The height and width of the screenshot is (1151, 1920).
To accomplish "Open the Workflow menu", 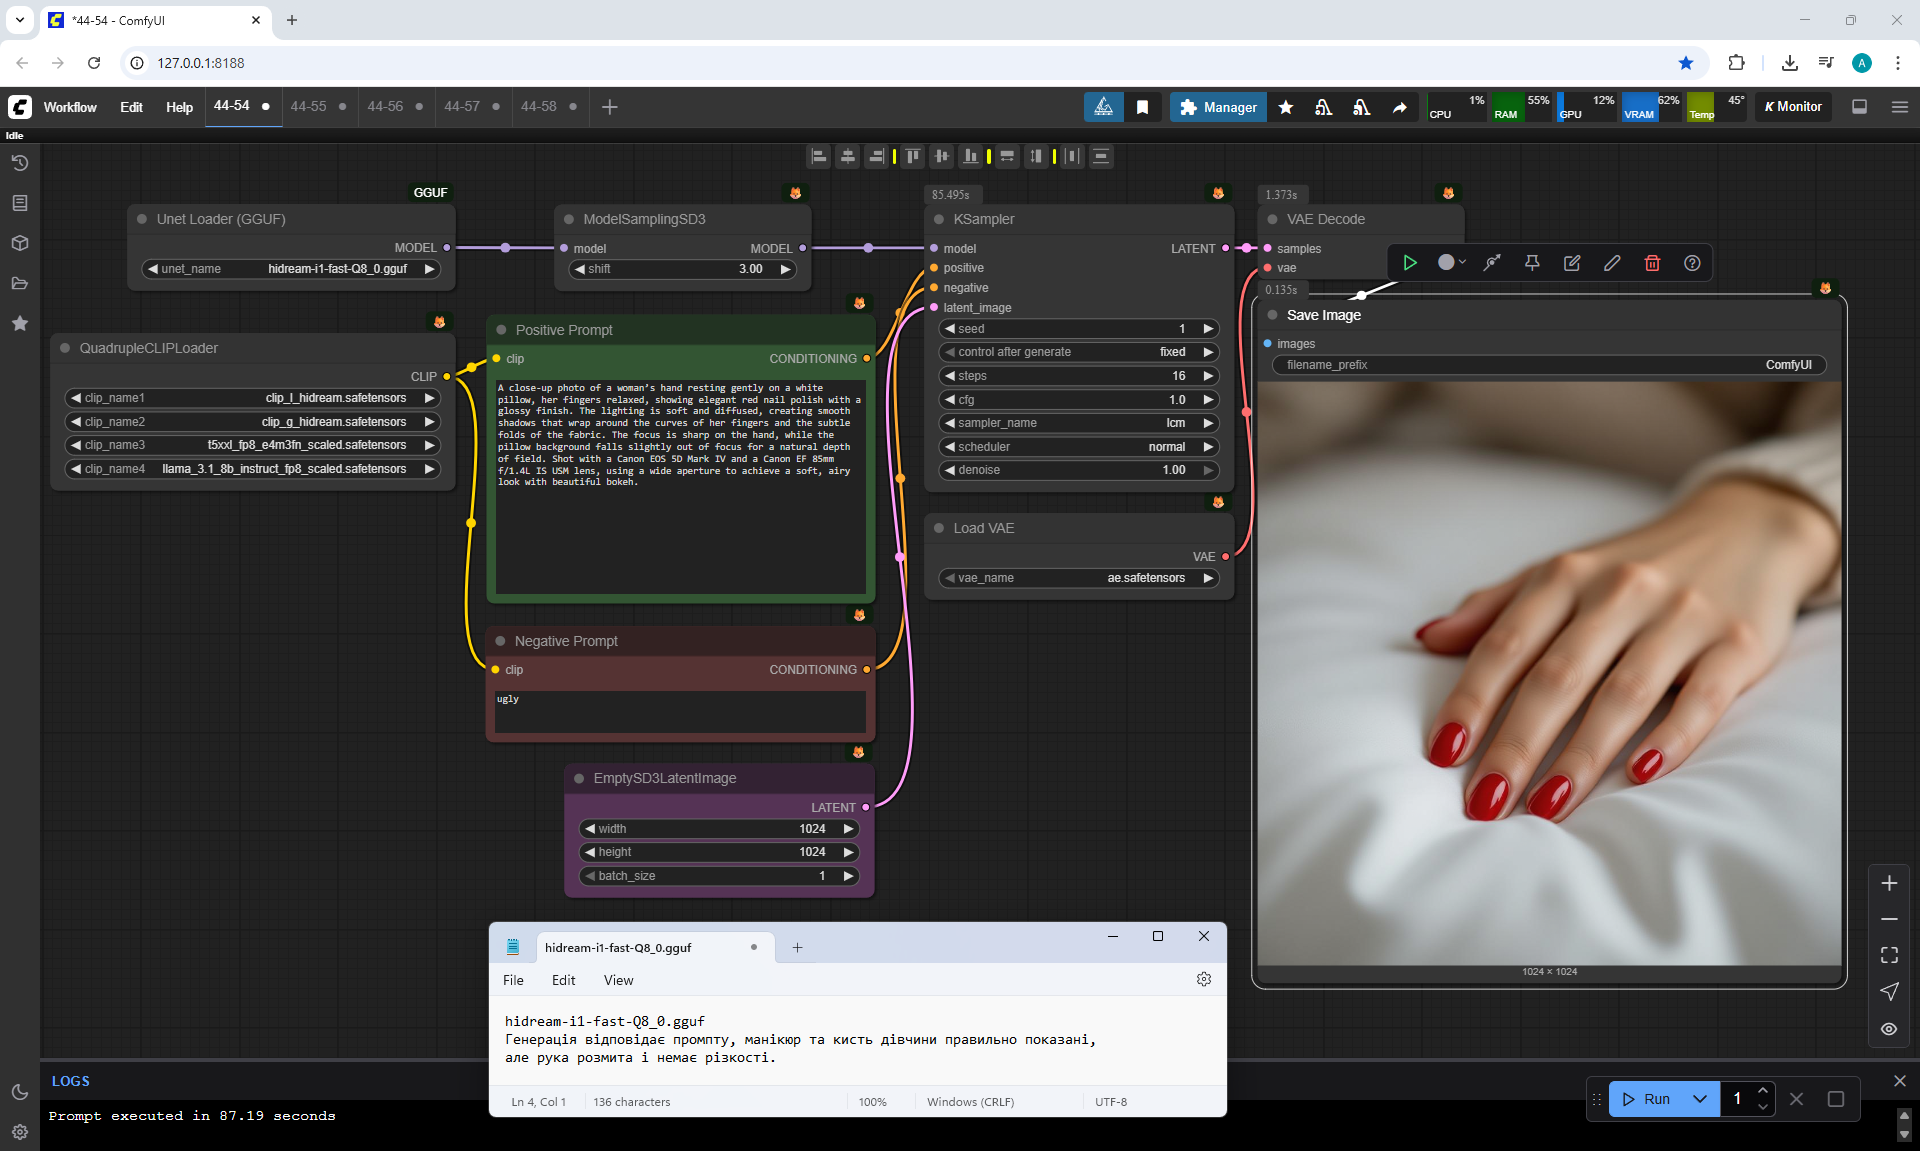I will point(70,107).
